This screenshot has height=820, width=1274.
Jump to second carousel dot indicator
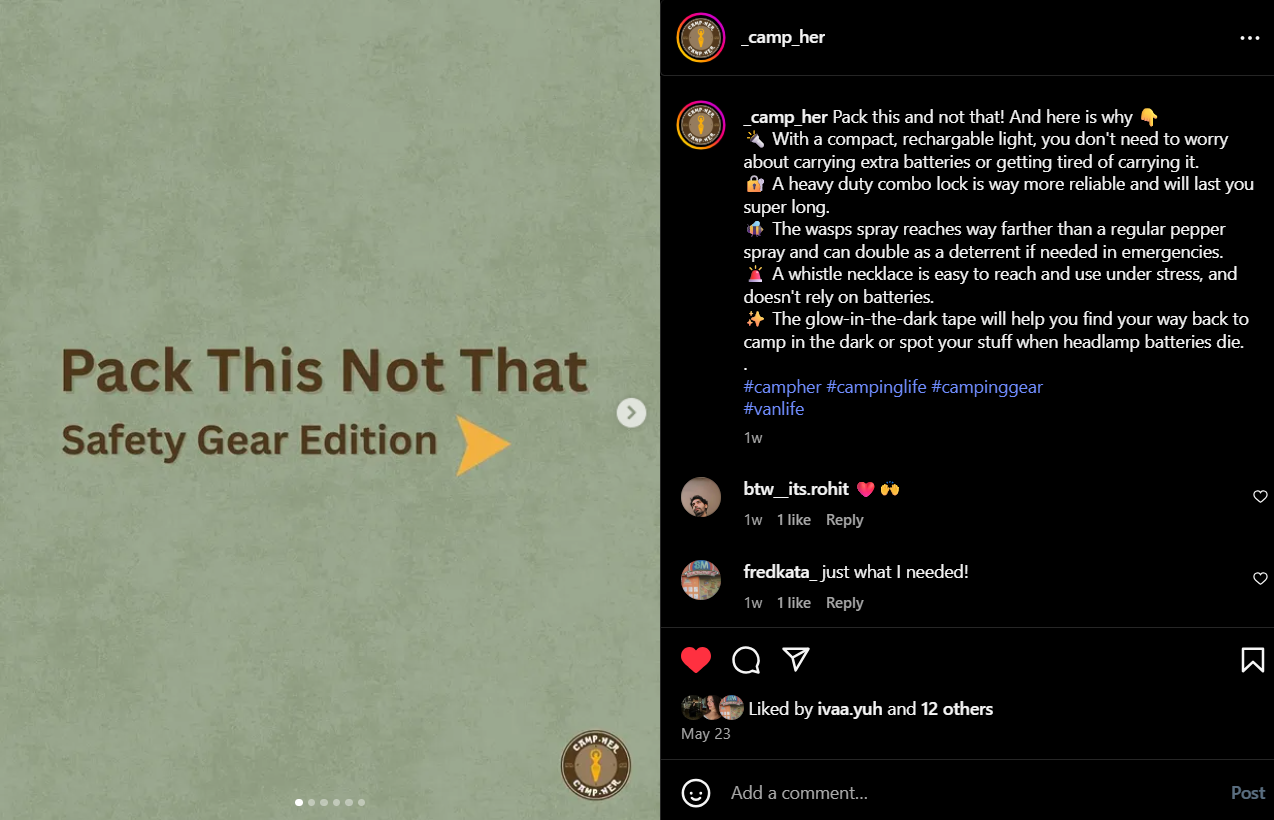pyautogui.click(x=312, y=802)
